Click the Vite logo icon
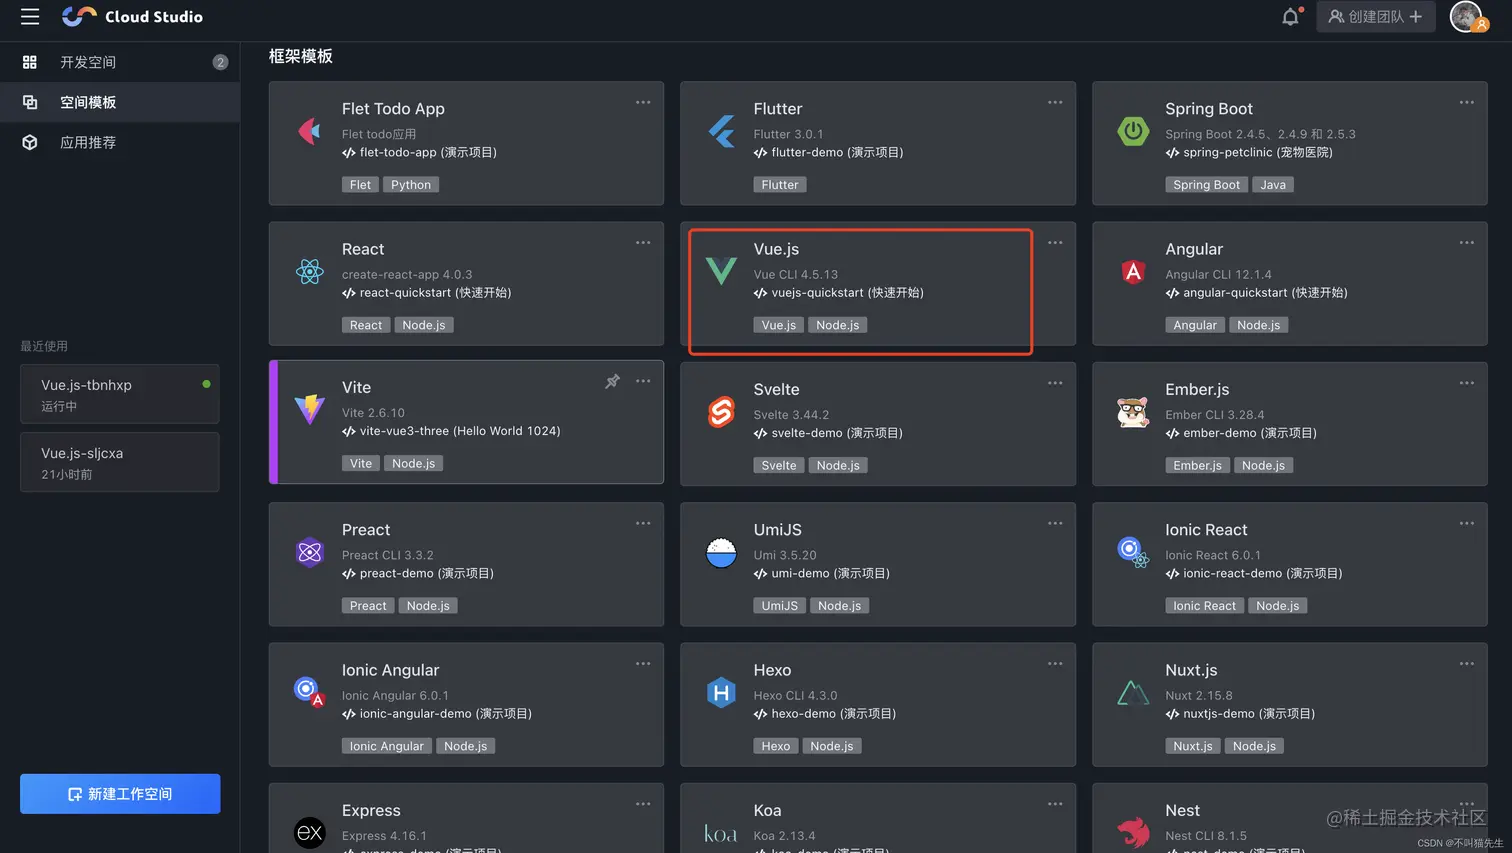Image resolution: width=1512 pixels, height=853 pixels. coord(310,409)
